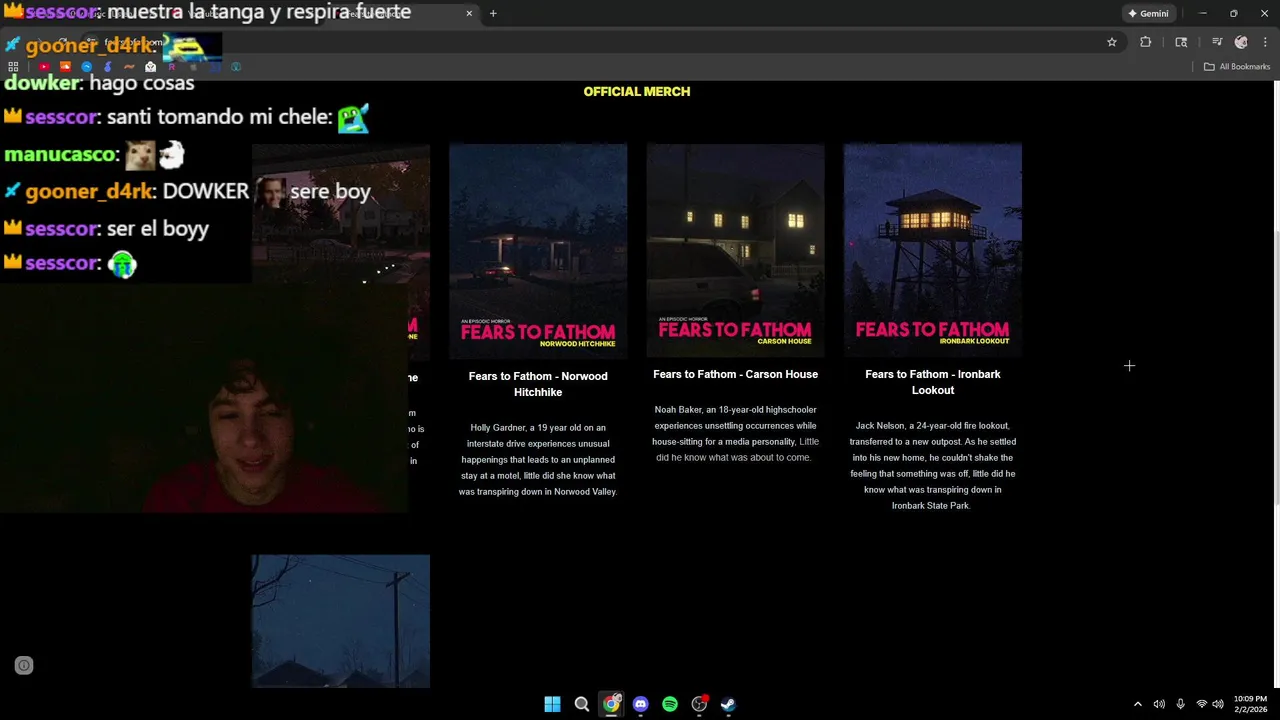
Task: Open the Chrome profile avatar
Action: (1241, 42)
